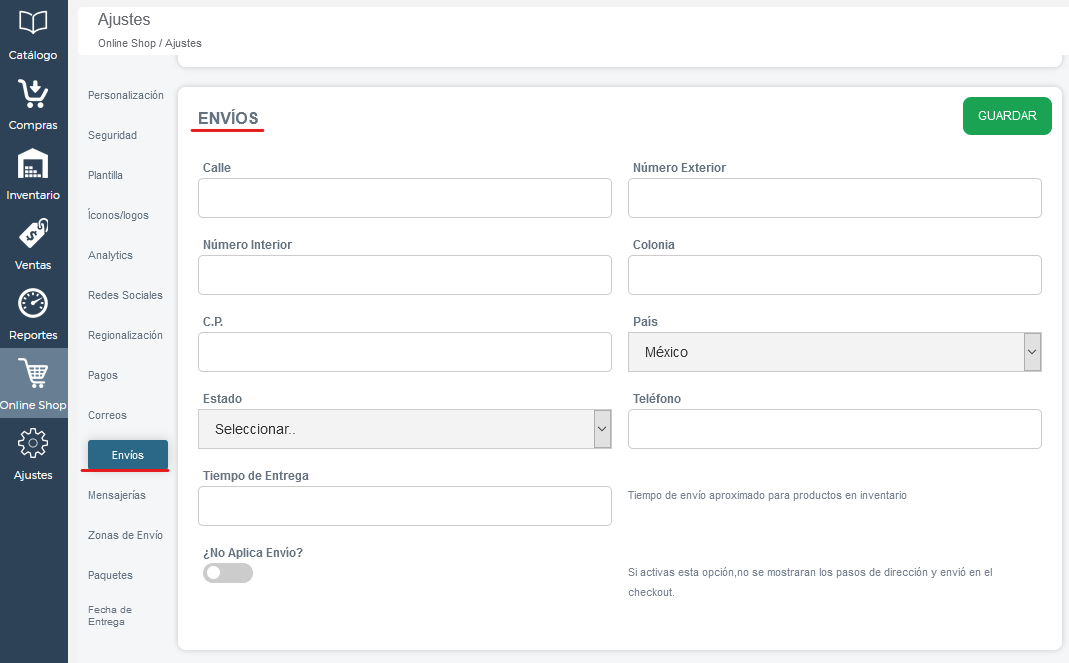
Task: Toggle the ¿No Aplica Envío? switch
Action: pyautogui.click(x=228, y=573)
